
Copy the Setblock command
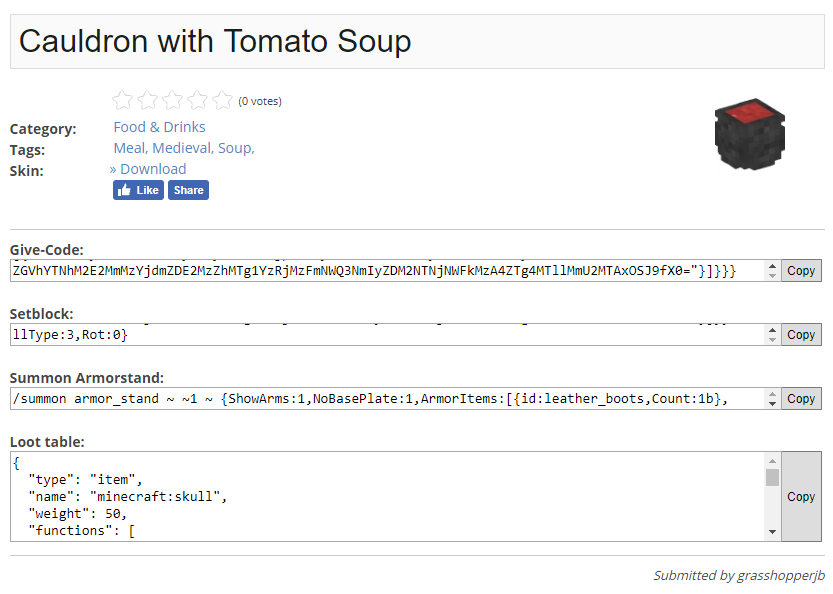pos(801,335)
